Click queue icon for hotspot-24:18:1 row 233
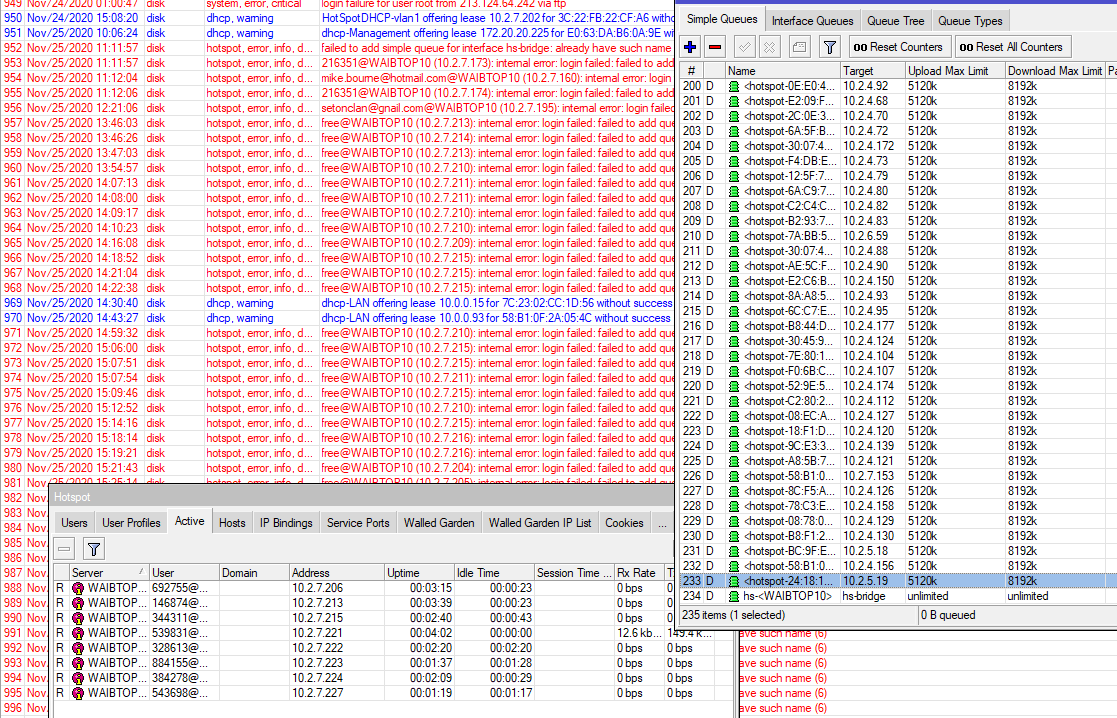The height and width of the screenshot is (718, 1117). [x=734, y=581]
